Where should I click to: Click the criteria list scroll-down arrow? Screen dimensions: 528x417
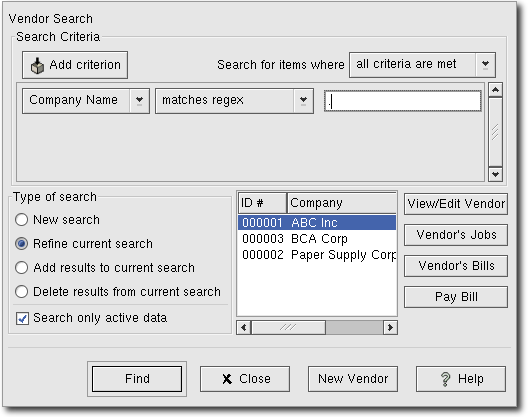click(495, 174)
